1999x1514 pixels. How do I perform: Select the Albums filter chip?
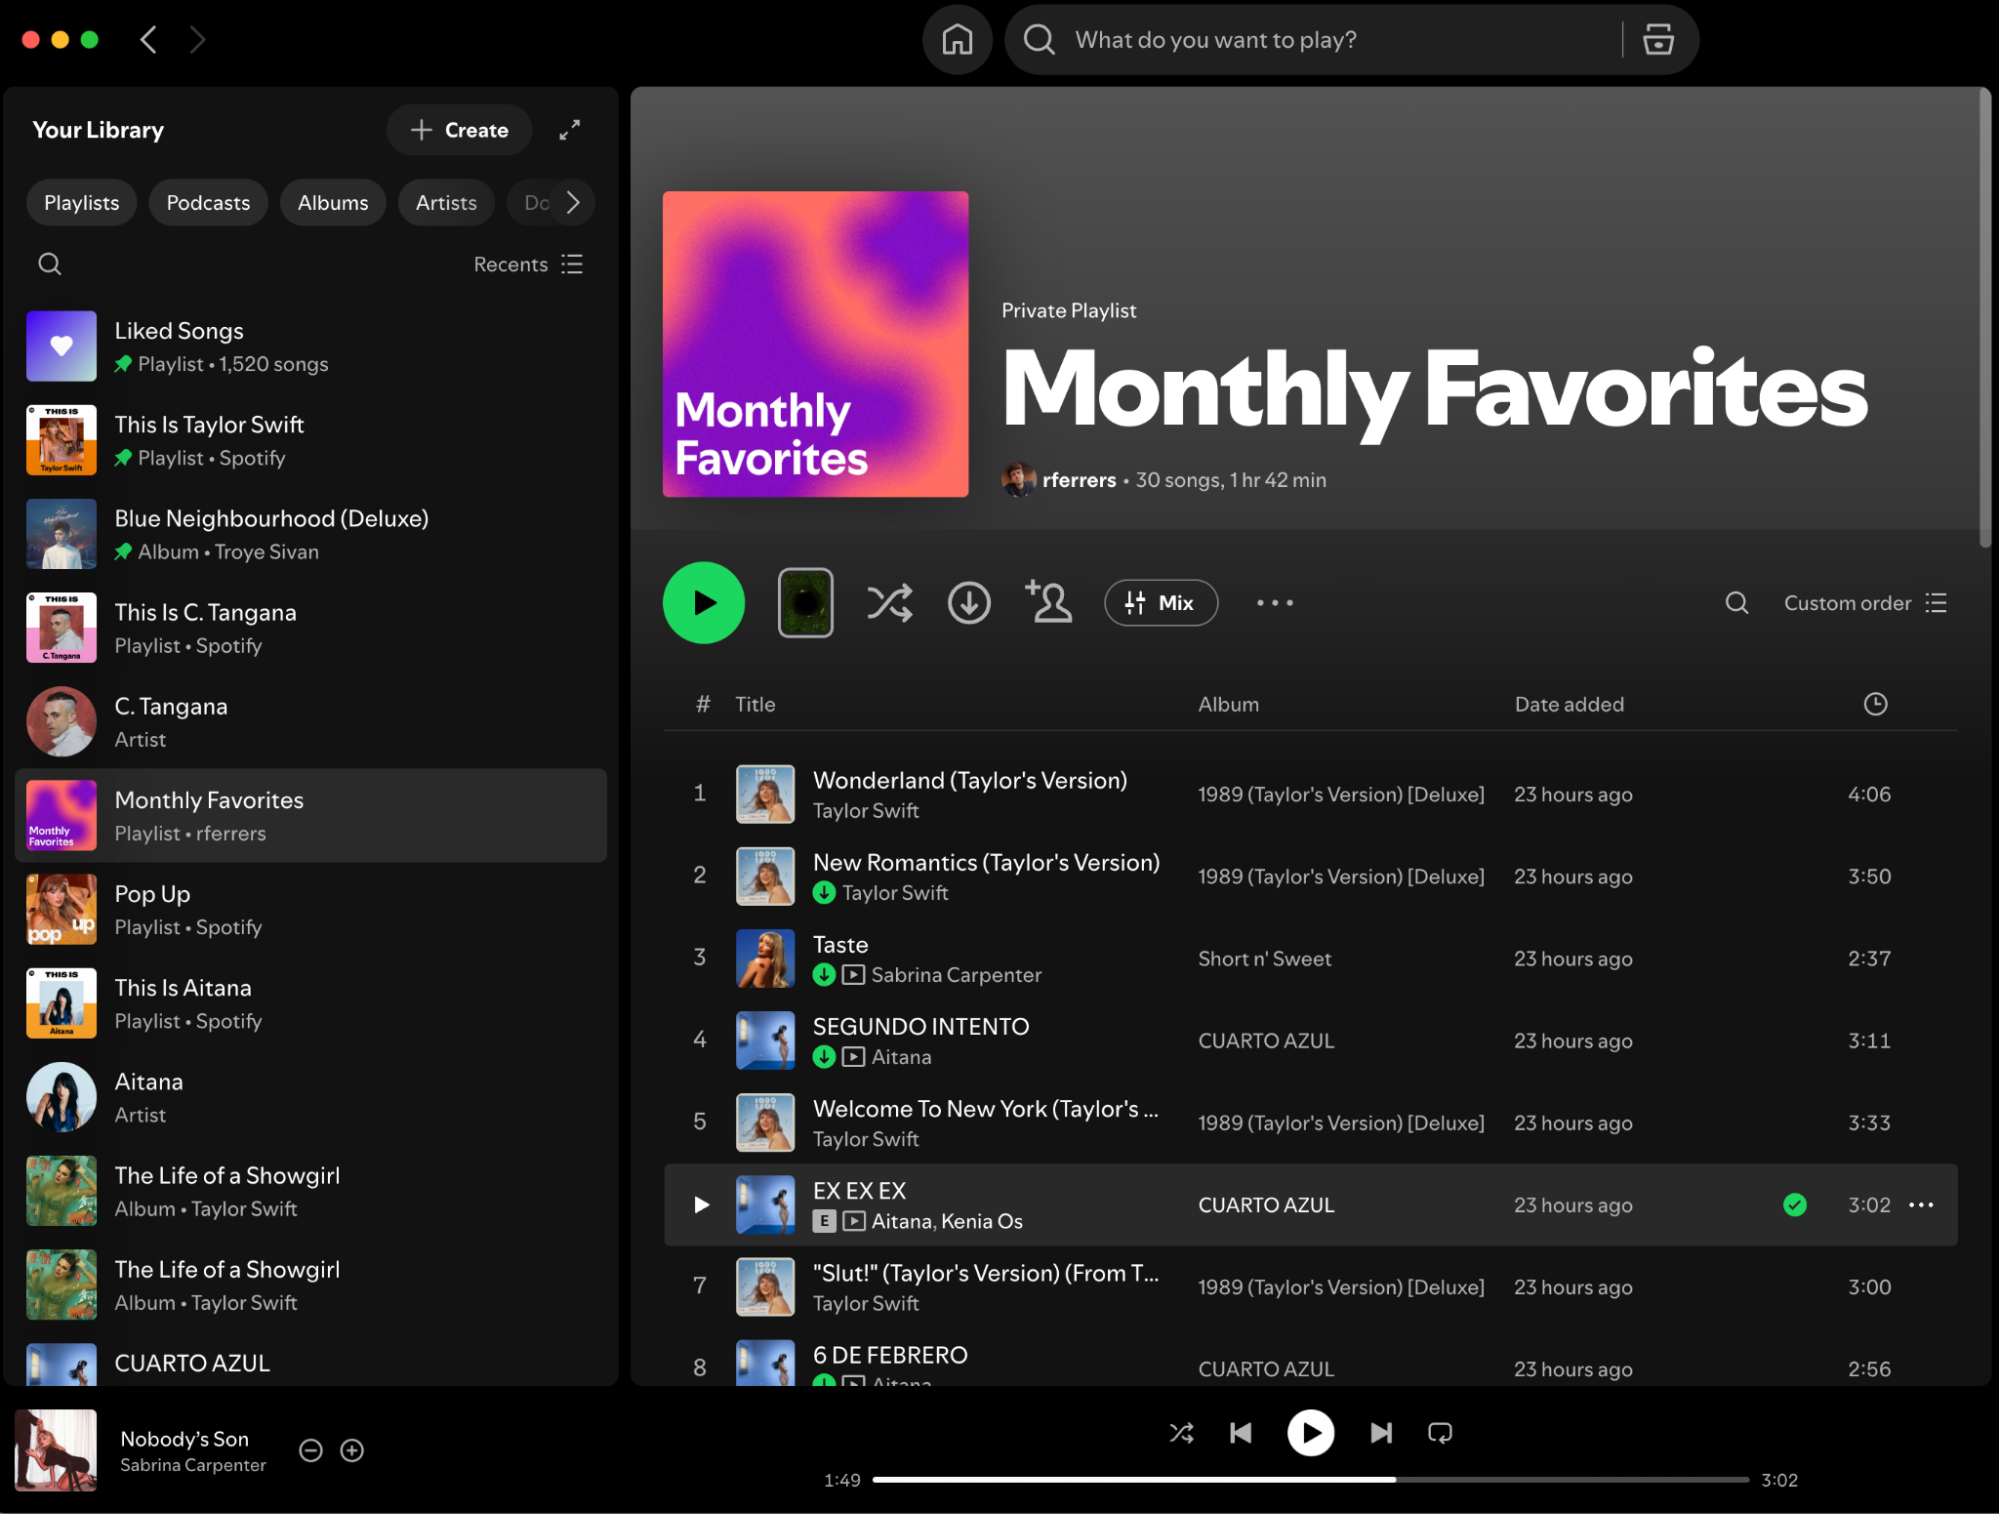[x=333, y=203]
